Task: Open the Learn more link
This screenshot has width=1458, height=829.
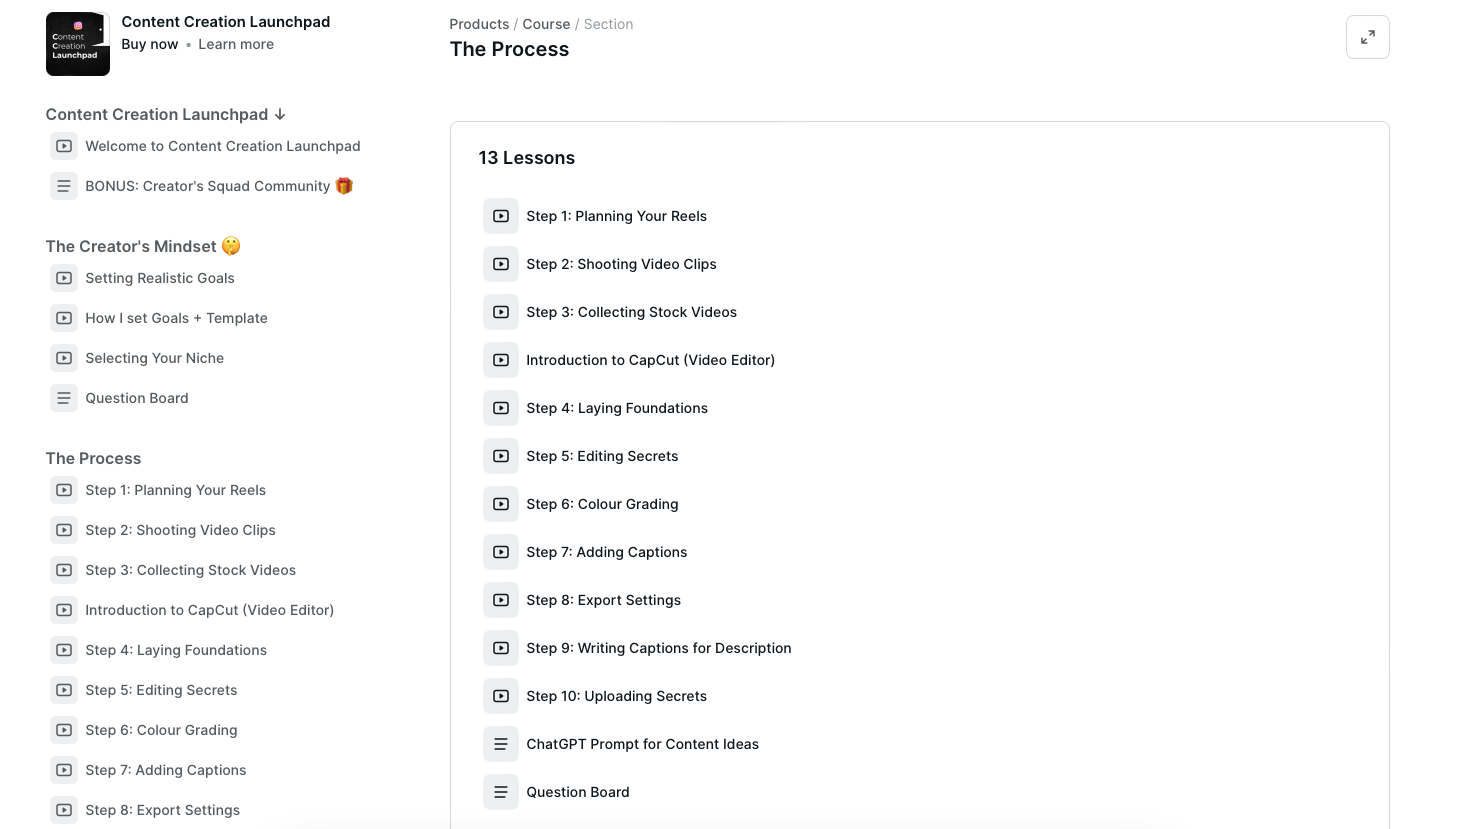Action: (236, 44)
